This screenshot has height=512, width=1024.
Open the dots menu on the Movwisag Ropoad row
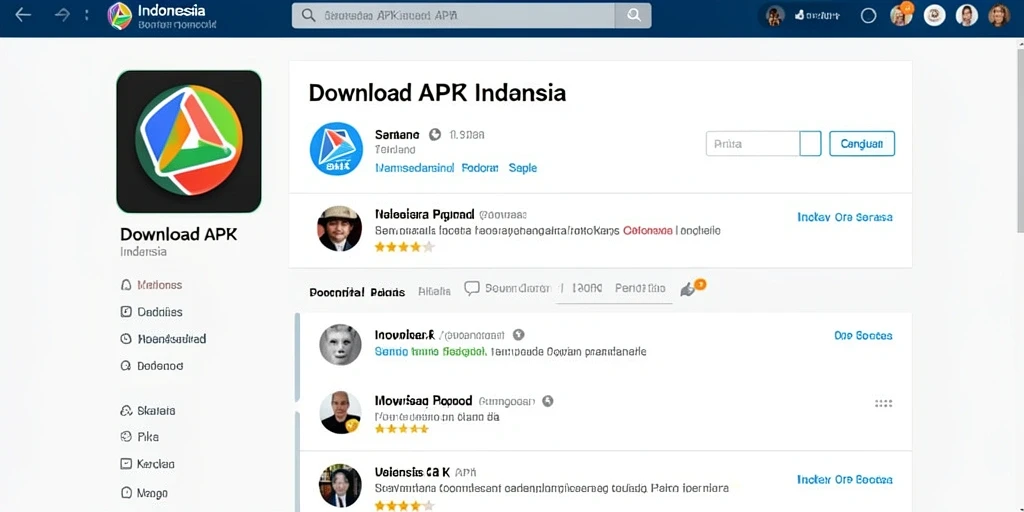point(884,404)
